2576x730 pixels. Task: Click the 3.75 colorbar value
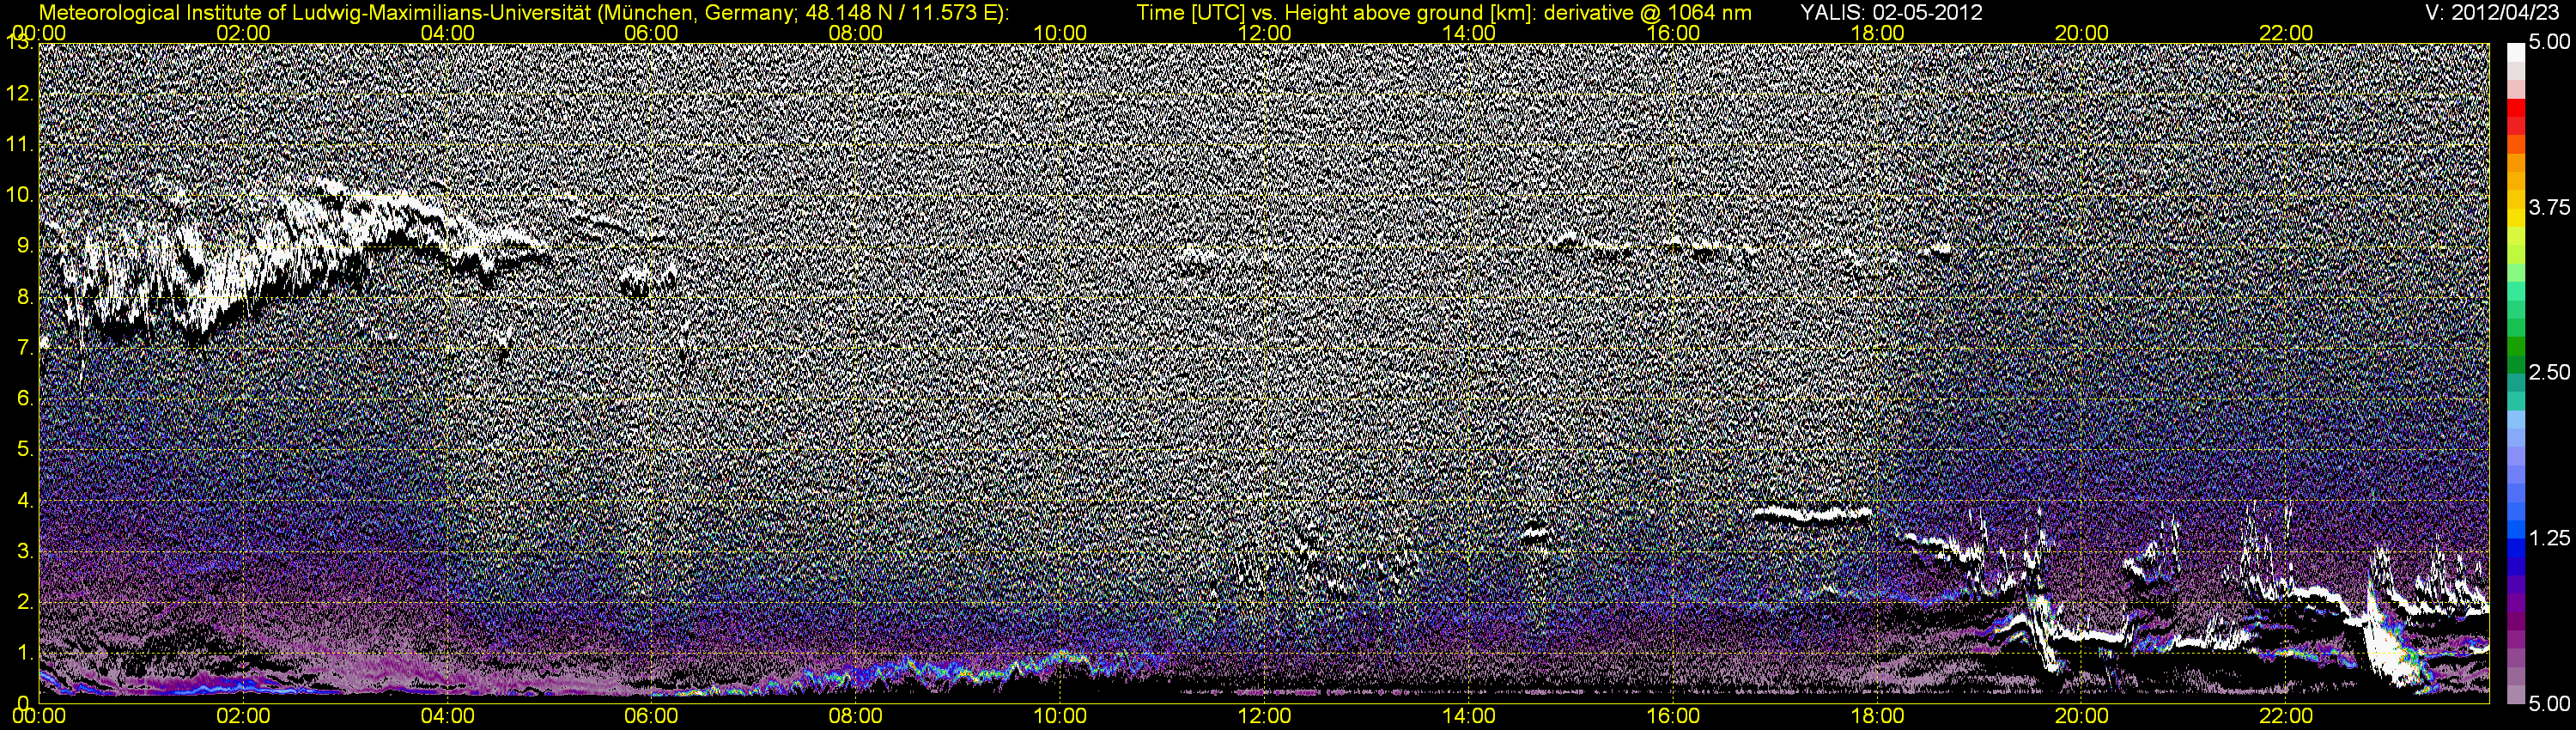point(2549,208)
